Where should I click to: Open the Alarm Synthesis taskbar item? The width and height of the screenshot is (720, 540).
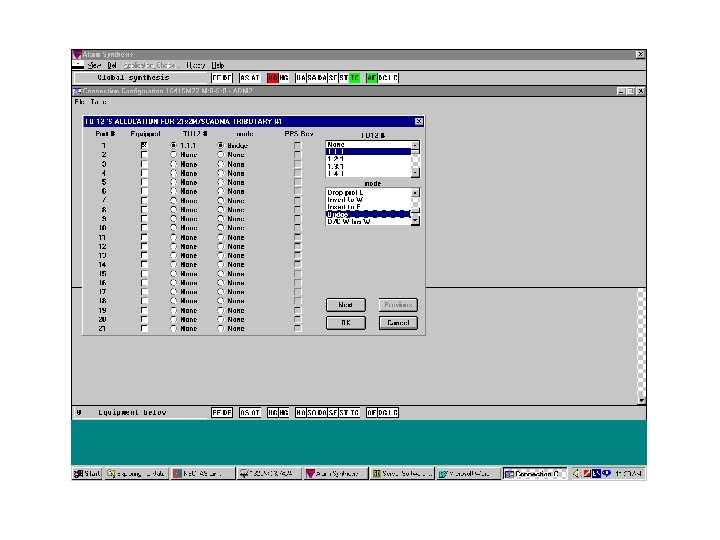coord(335,473)
